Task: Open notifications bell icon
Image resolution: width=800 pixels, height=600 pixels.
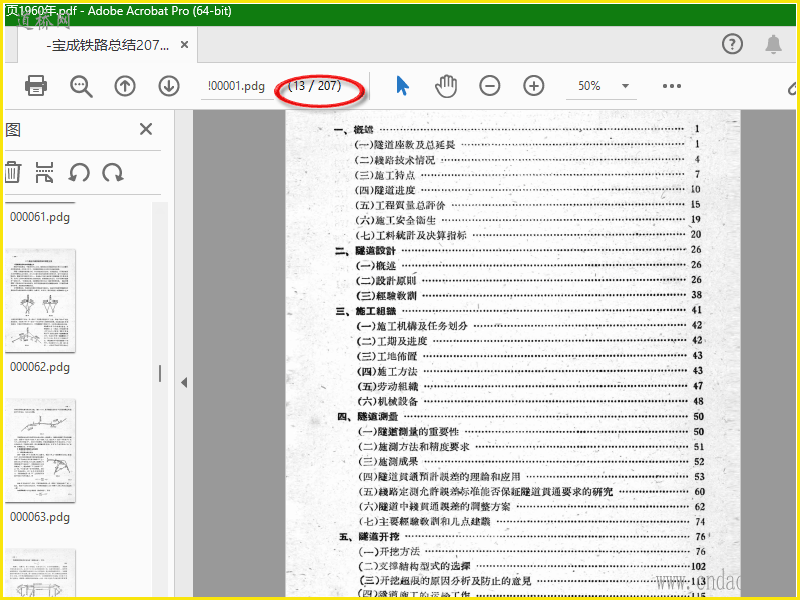Action: (x=773, y=44)
